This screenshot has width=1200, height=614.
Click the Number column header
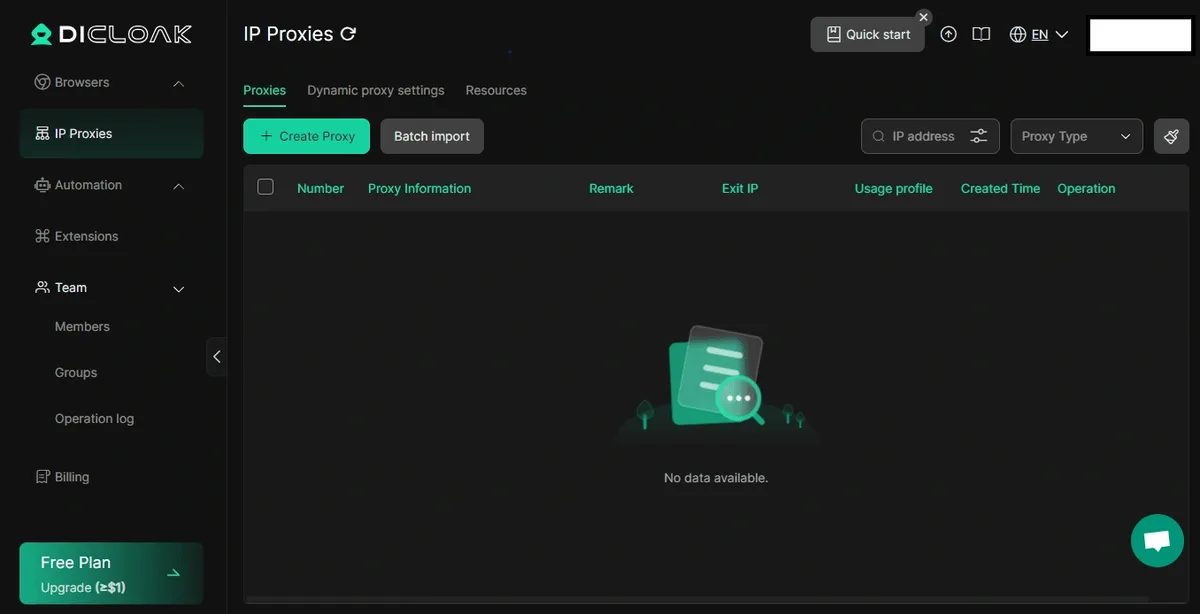(320, 188)
